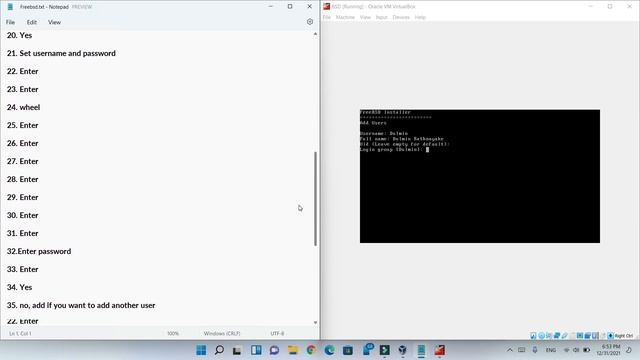Open VirtualBox Help menu
The height and width of the screenshot is (360, 640).
[420, 17]
